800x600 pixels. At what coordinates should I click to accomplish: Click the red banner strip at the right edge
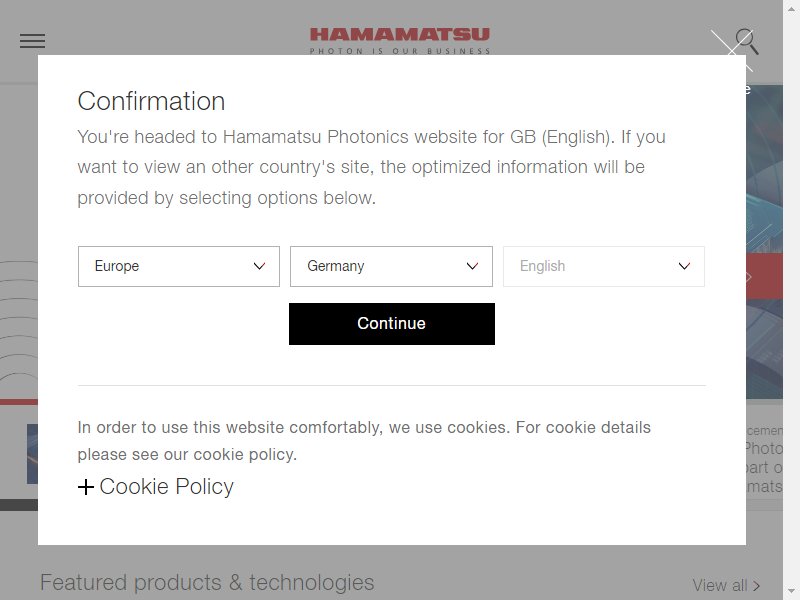pos(764,276)
